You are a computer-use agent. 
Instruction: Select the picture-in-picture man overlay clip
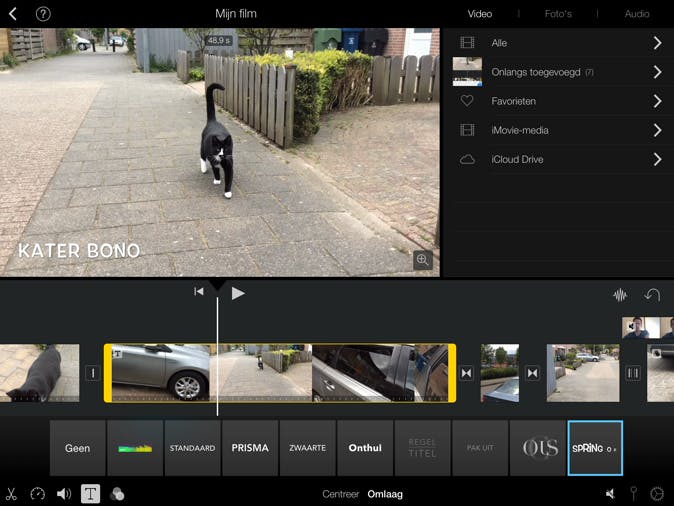(x=648, y=328)
